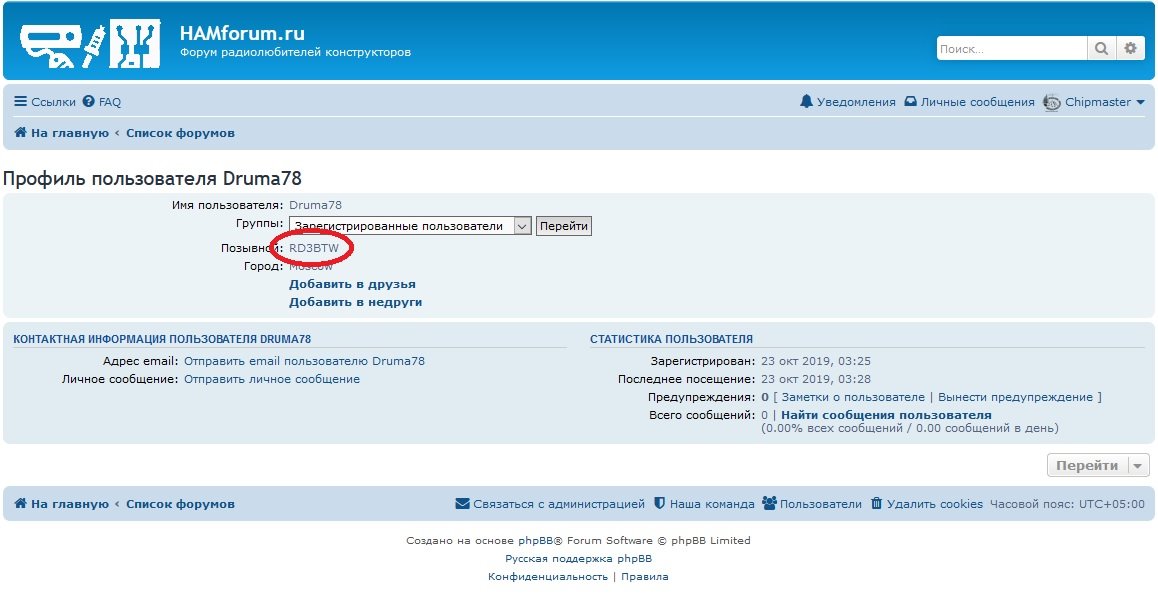Viewport: 1158px width, 602px height.
Task: Click home icon in top breadcrumb
Action: click(20, 133)
